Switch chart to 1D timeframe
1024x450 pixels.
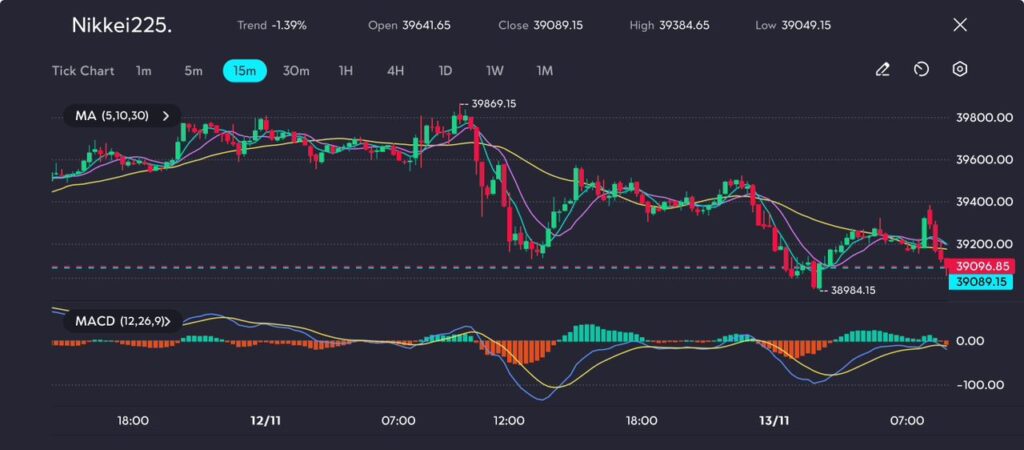click(x=445, y=71)
